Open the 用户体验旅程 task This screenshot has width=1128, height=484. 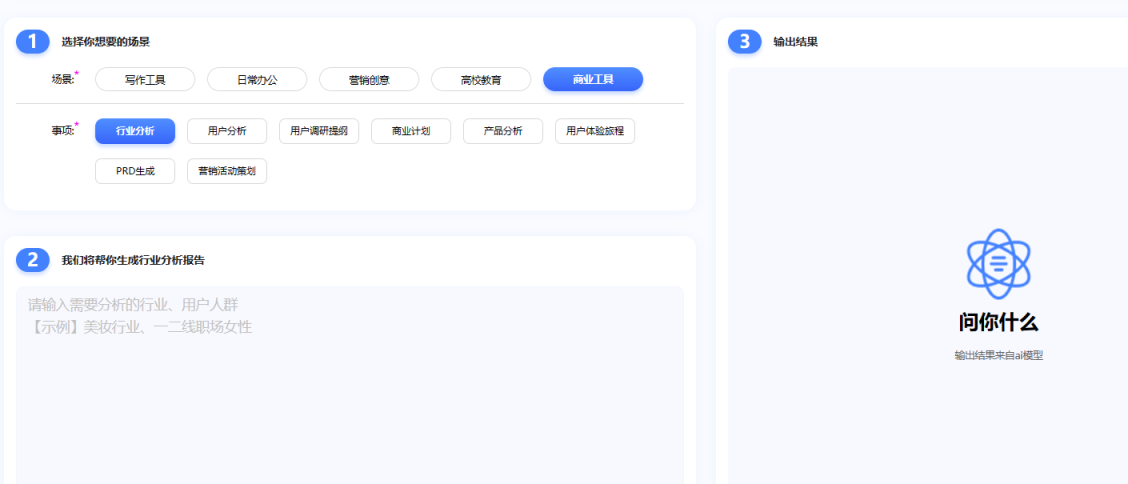595,131
